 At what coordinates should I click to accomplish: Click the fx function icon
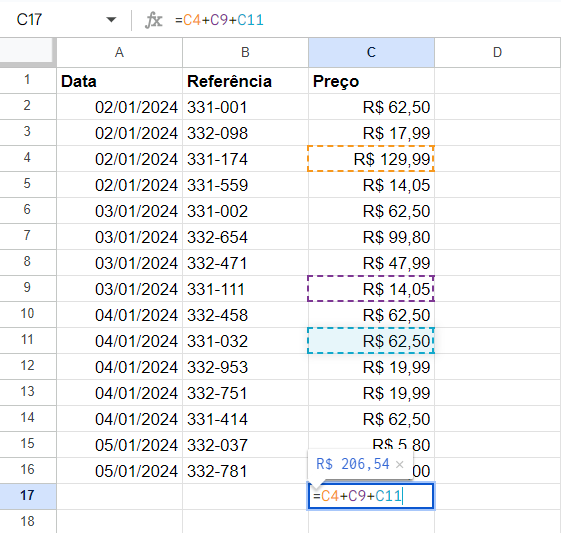tap(153, 20)
